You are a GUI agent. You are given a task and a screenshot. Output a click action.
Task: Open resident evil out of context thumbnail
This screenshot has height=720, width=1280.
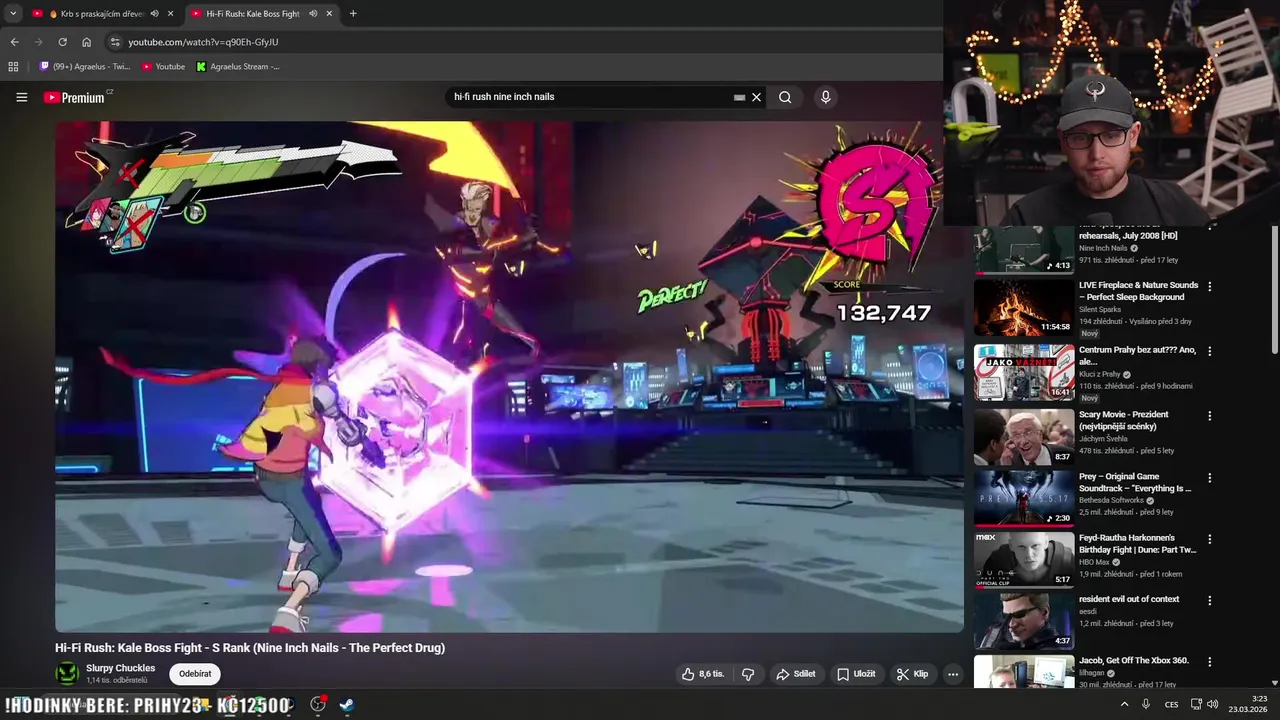pyautogui.click(x=1024, y=621)
